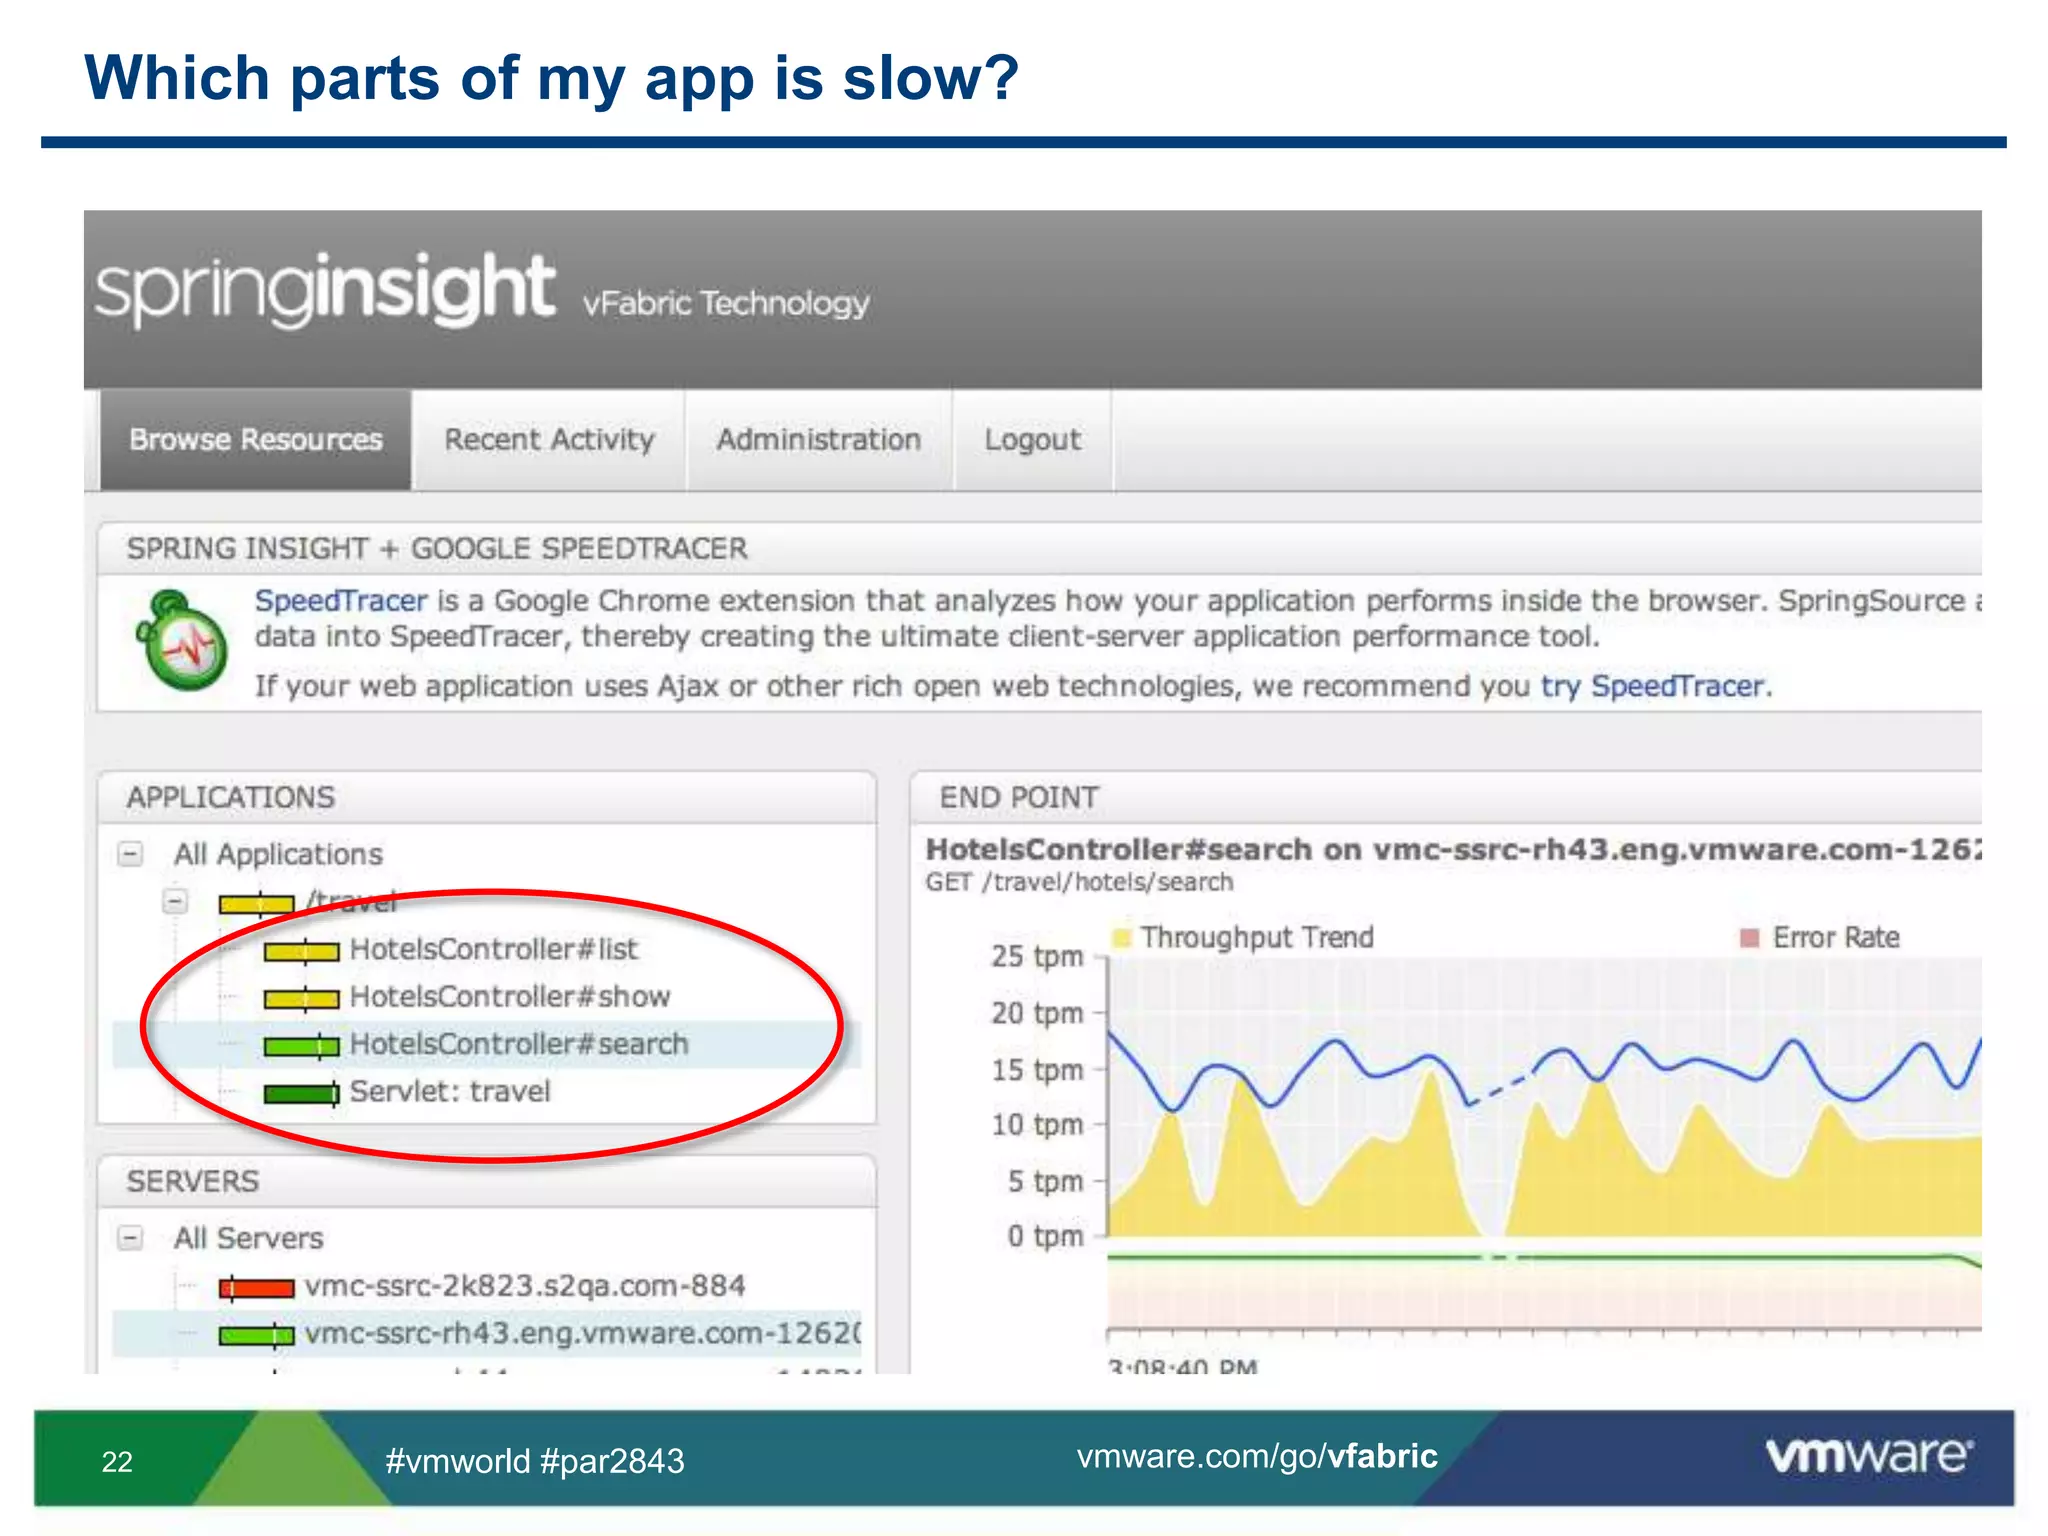Collapse the /travel application node

pos(175,901)
